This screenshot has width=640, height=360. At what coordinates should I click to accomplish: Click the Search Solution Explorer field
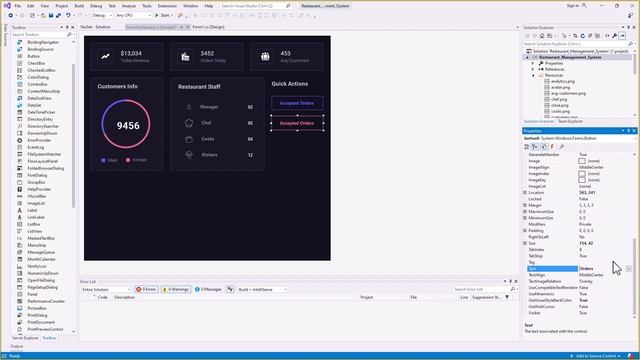coord(575,44)
